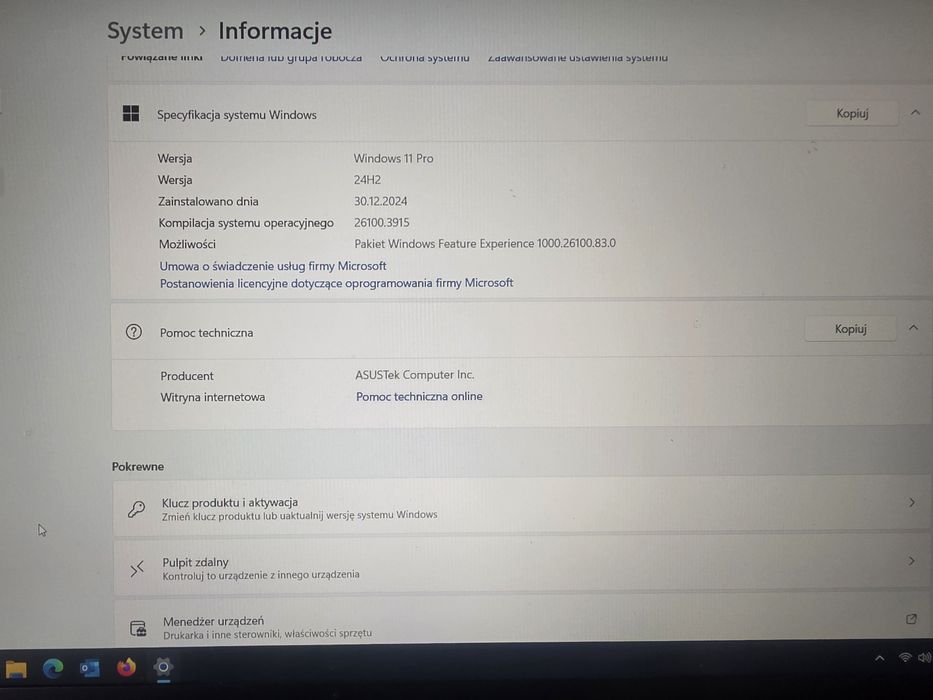Go back to System in breadcrumb
Screen dimensions: 933x700
pyautogui.click(x=145, y=31)
